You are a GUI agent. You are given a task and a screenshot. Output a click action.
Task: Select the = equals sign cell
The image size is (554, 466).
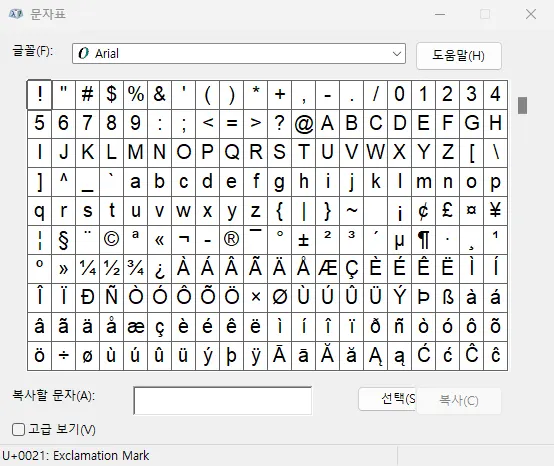pyautogui.click(x=231, y=124)
